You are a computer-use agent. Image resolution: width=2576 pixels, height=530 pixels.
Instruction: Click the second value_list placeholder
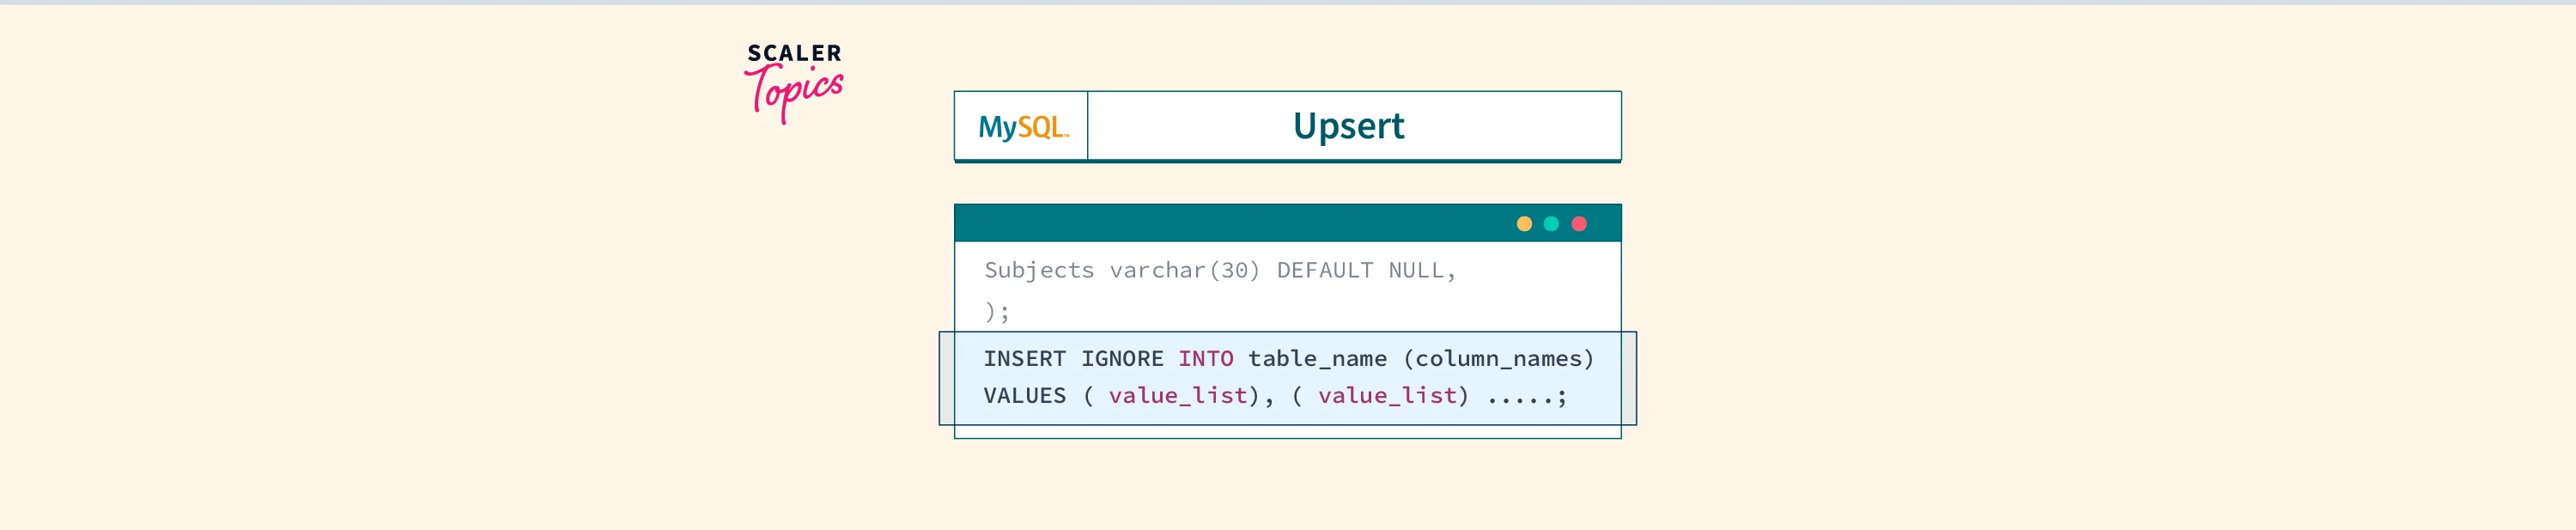tap(1386, 396)
